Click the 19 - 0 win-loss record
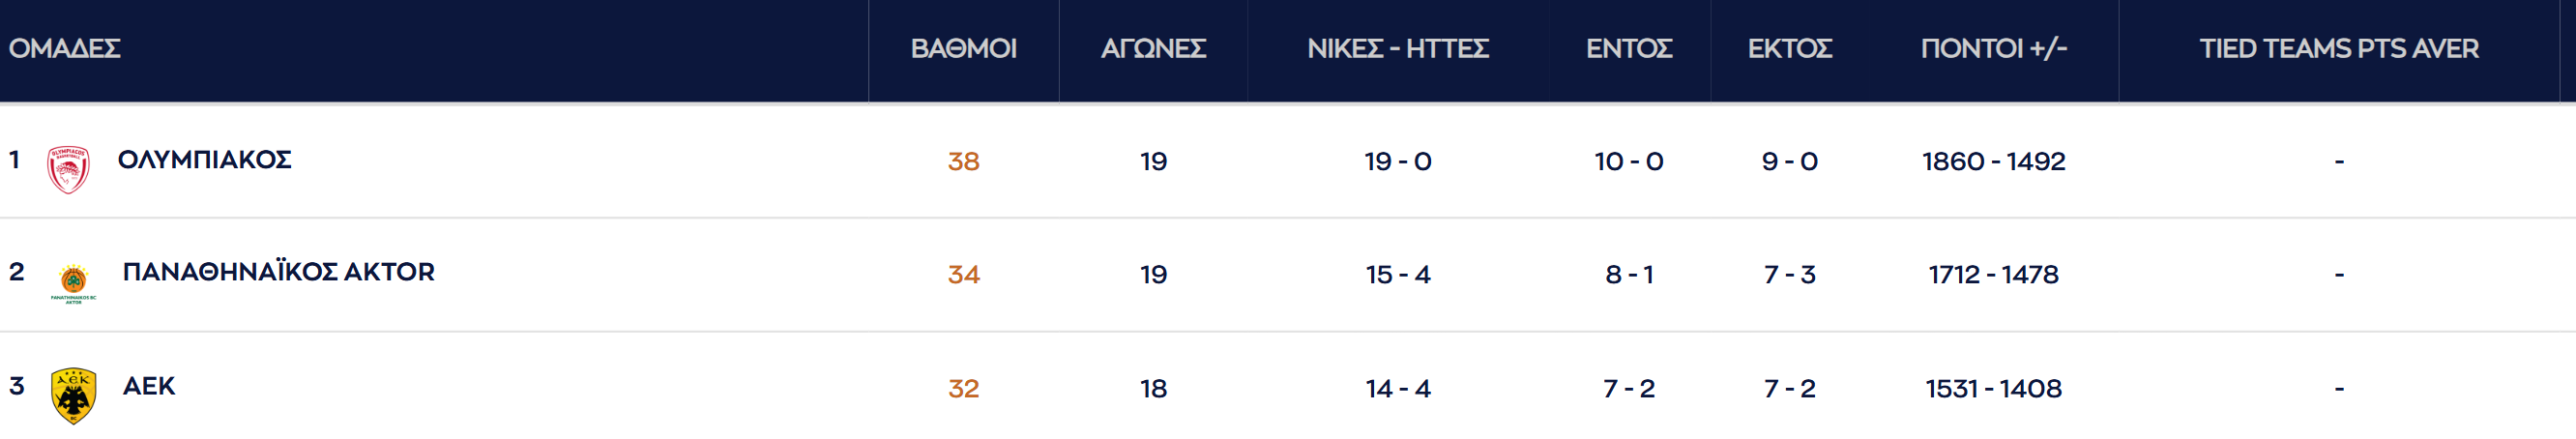 [1397, 162]
